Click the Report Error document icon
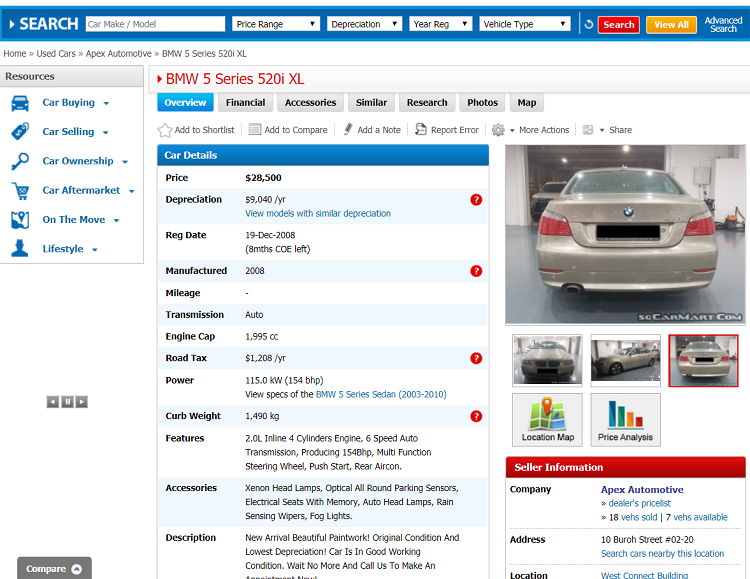Image resolution: width=750 pixels, height=579 pixels. [x=420, y=129]
